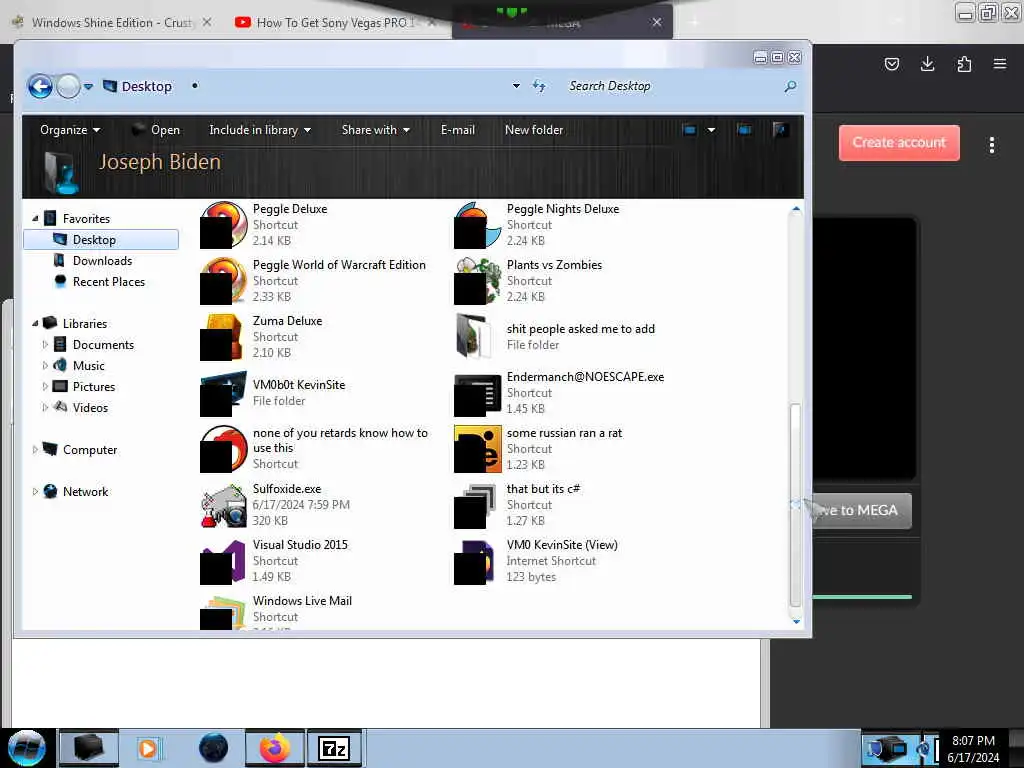Click the change view icon in toolbar
The width and height of the screenshot is (1024, 768).
click(689, 130)
